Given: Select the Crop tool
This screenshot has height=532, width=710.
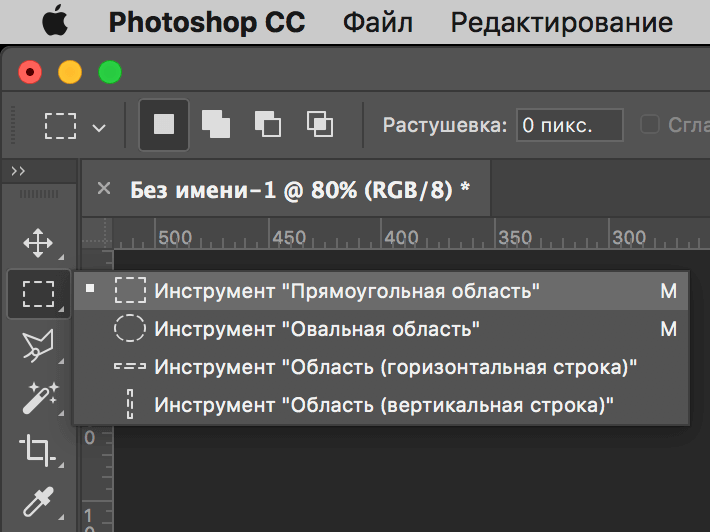Looking at the screenshot, I should 36,450.
